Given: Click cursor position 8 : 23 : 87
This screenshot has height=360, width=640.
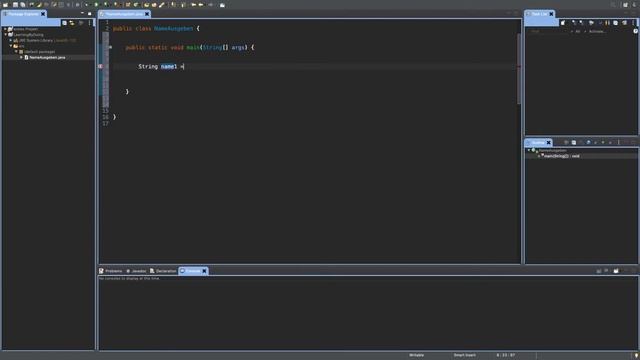Looking at the screenshot, I should 506,356.
